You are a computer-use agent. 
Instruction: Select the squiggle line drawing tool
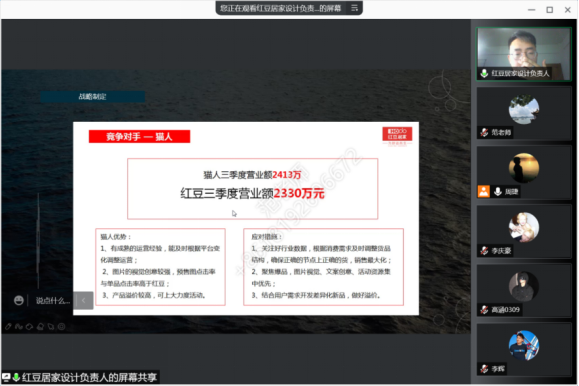(x=19, y=326)
